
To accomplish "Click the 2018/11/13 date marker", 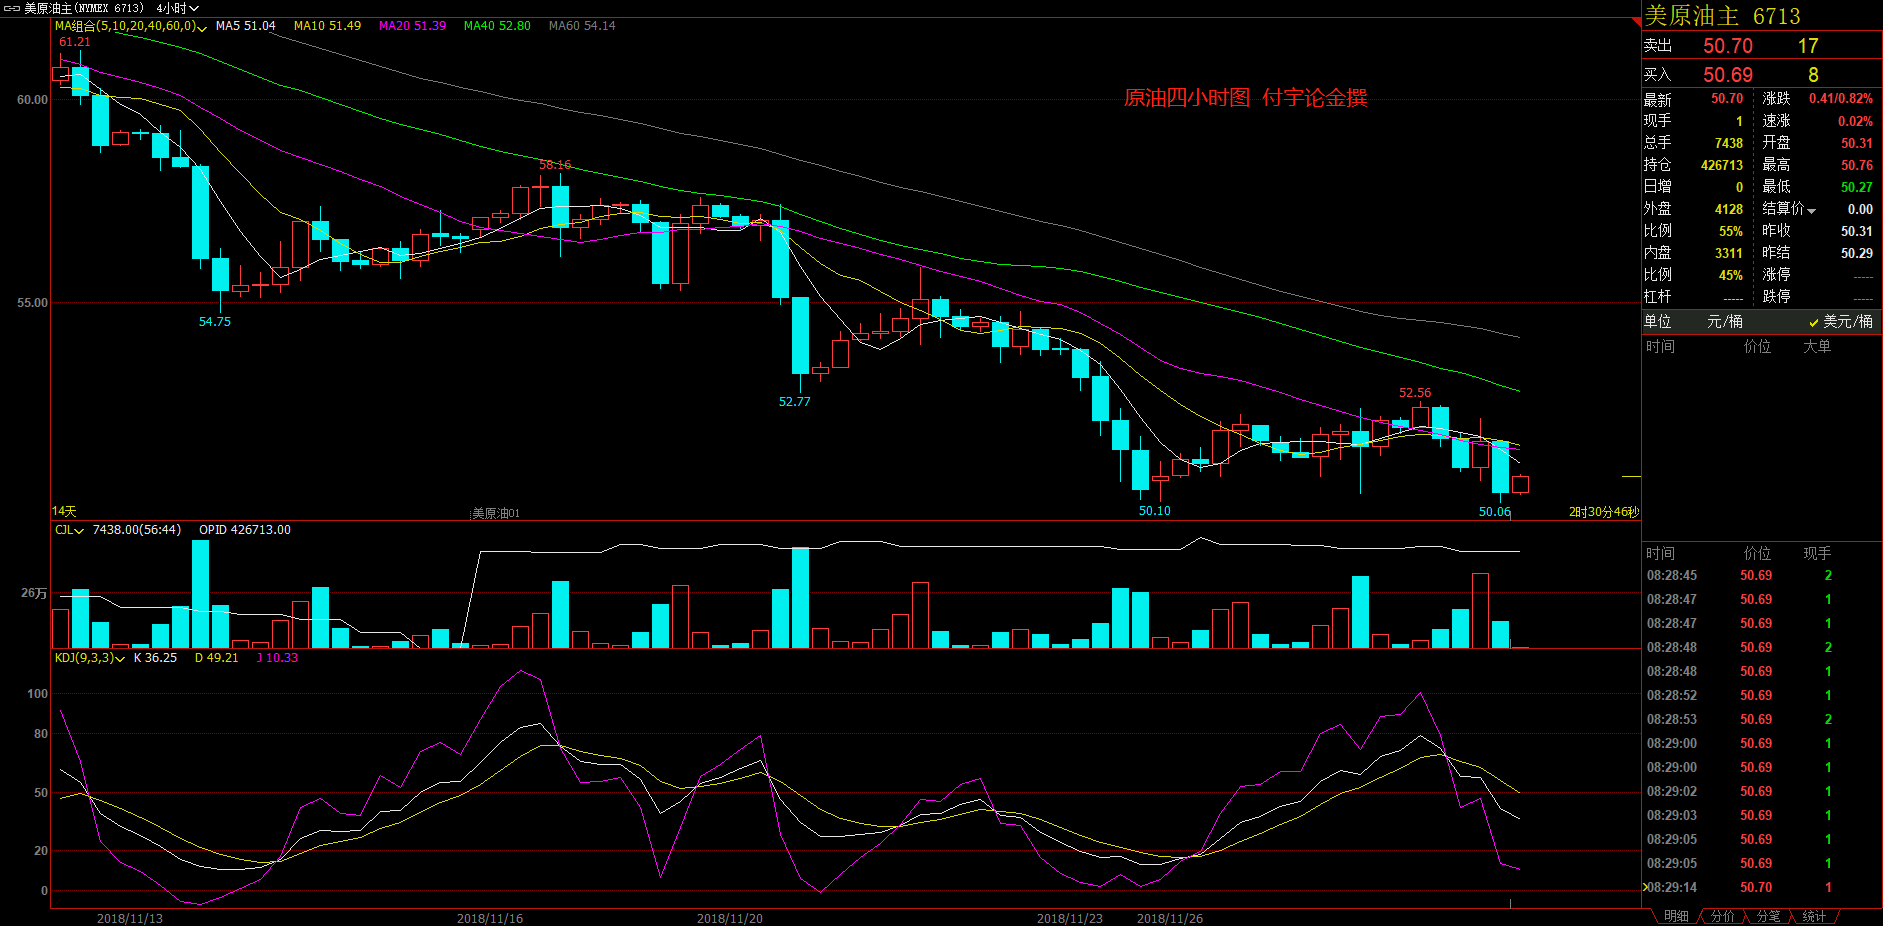I will (130, 918).
